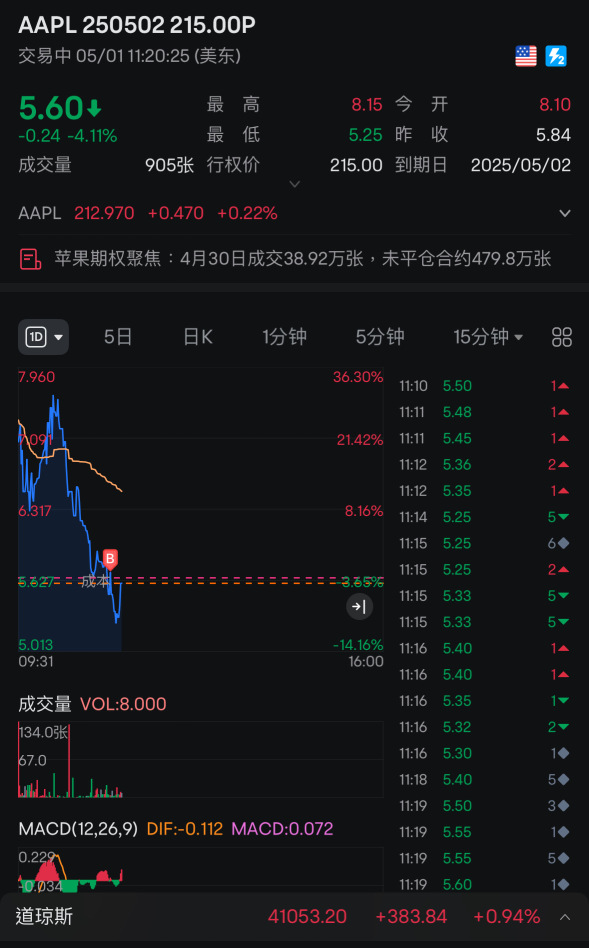Tap the 最高 8.15 value
This screenshot has width=589, height=948.
pyautogui.click(x=367, y=105)
